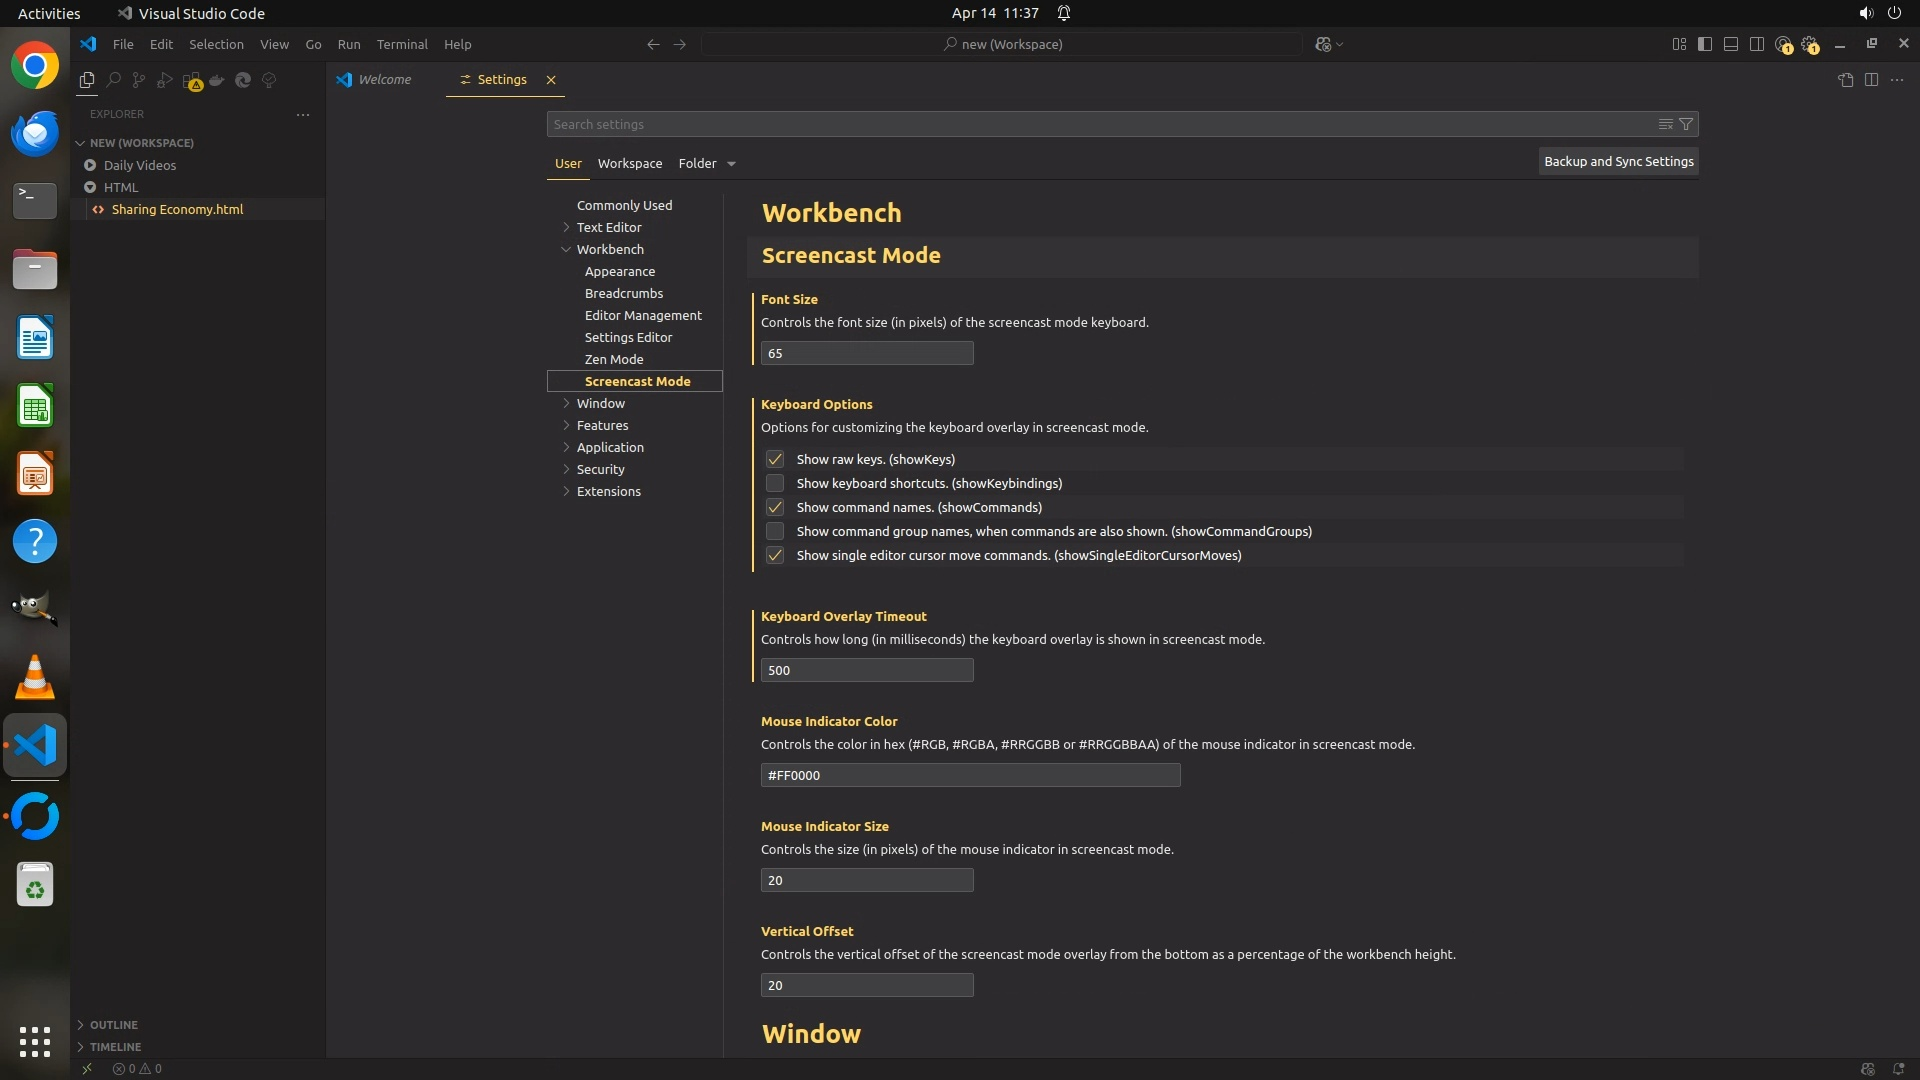Open Settings JSON file icon
The height and width of the screenshot is (1080, 1920).
pyautogui.click(x=1845, y=80)
